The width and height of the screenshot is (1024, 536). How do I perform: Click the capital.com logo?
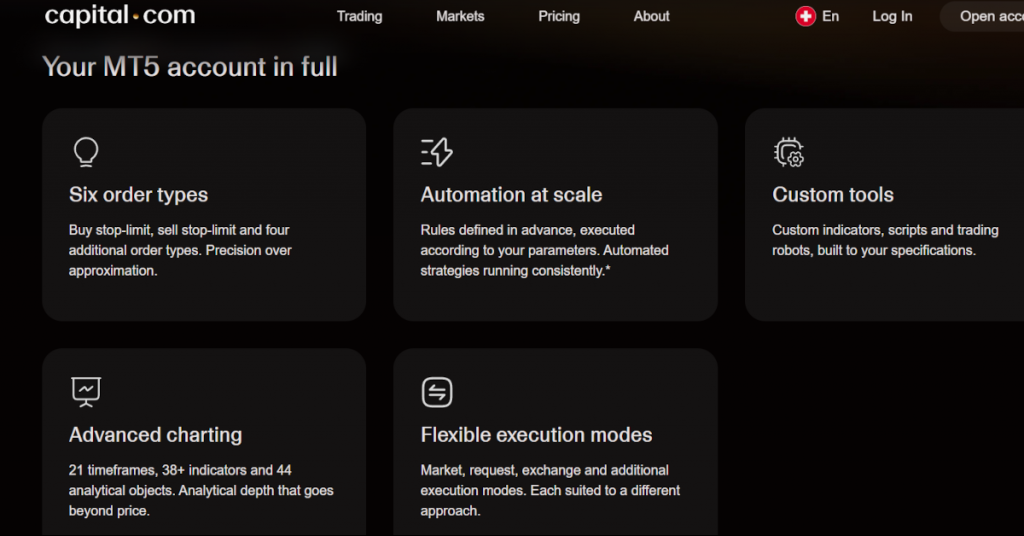click(120, 15)
